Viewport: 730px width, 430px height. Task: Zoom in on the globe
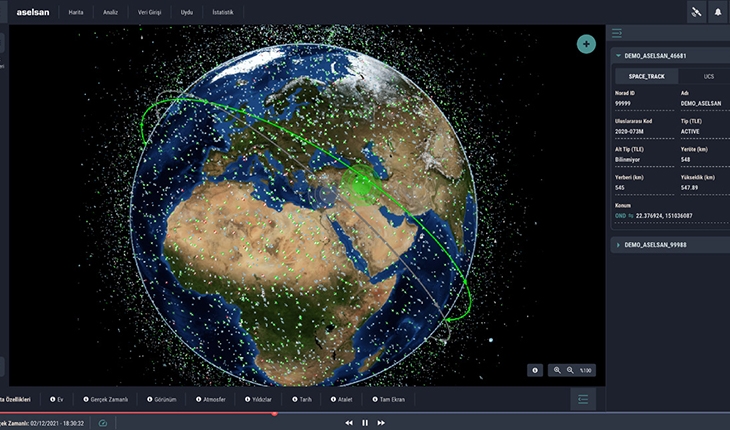pyautogui.click(x=557, y=370)
